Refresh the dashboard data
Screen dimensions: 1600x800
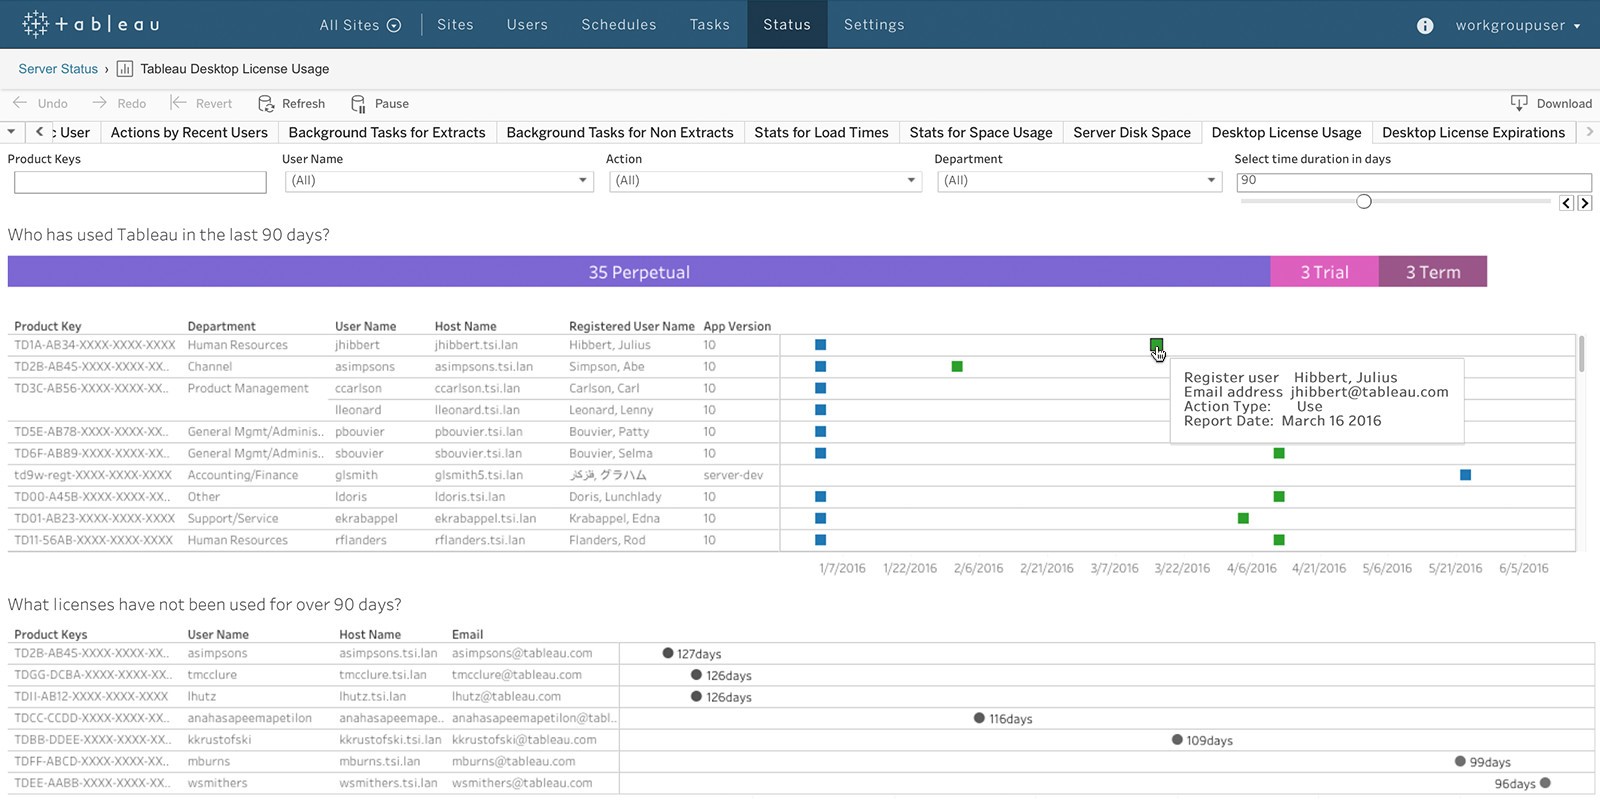click(291, 103)
